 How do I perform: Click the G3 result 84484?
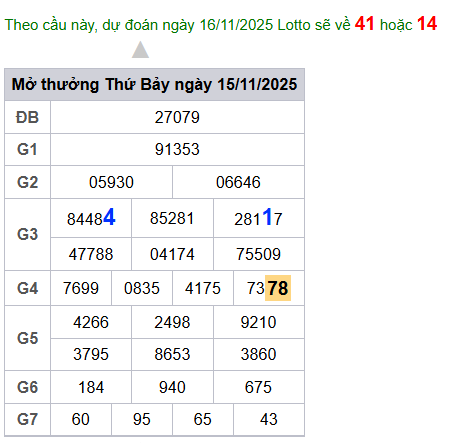click(x=91, y=218)
